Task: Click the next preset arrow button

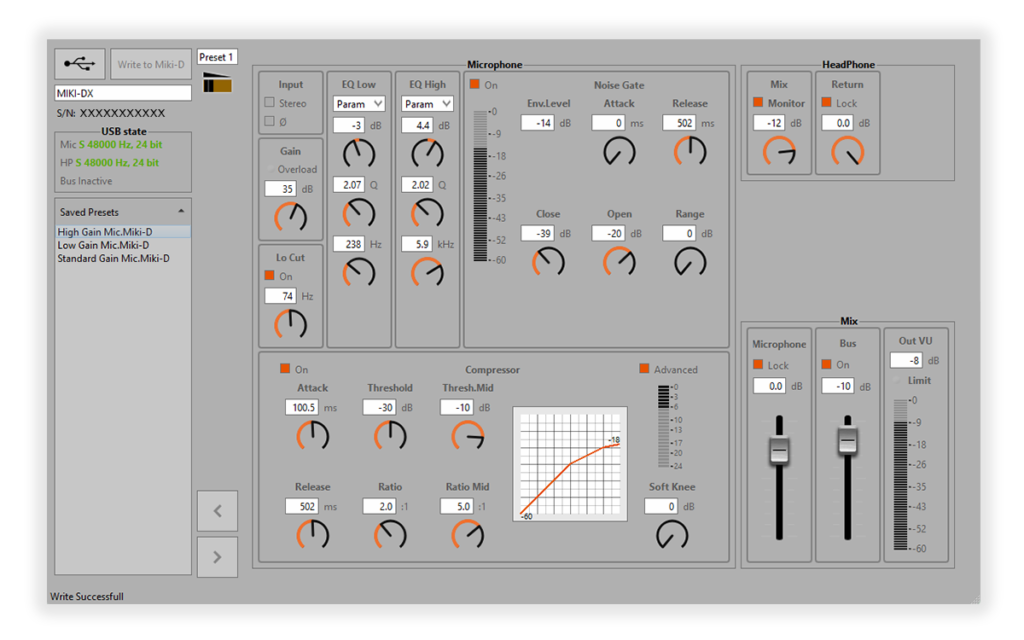Action: (217, 557)
